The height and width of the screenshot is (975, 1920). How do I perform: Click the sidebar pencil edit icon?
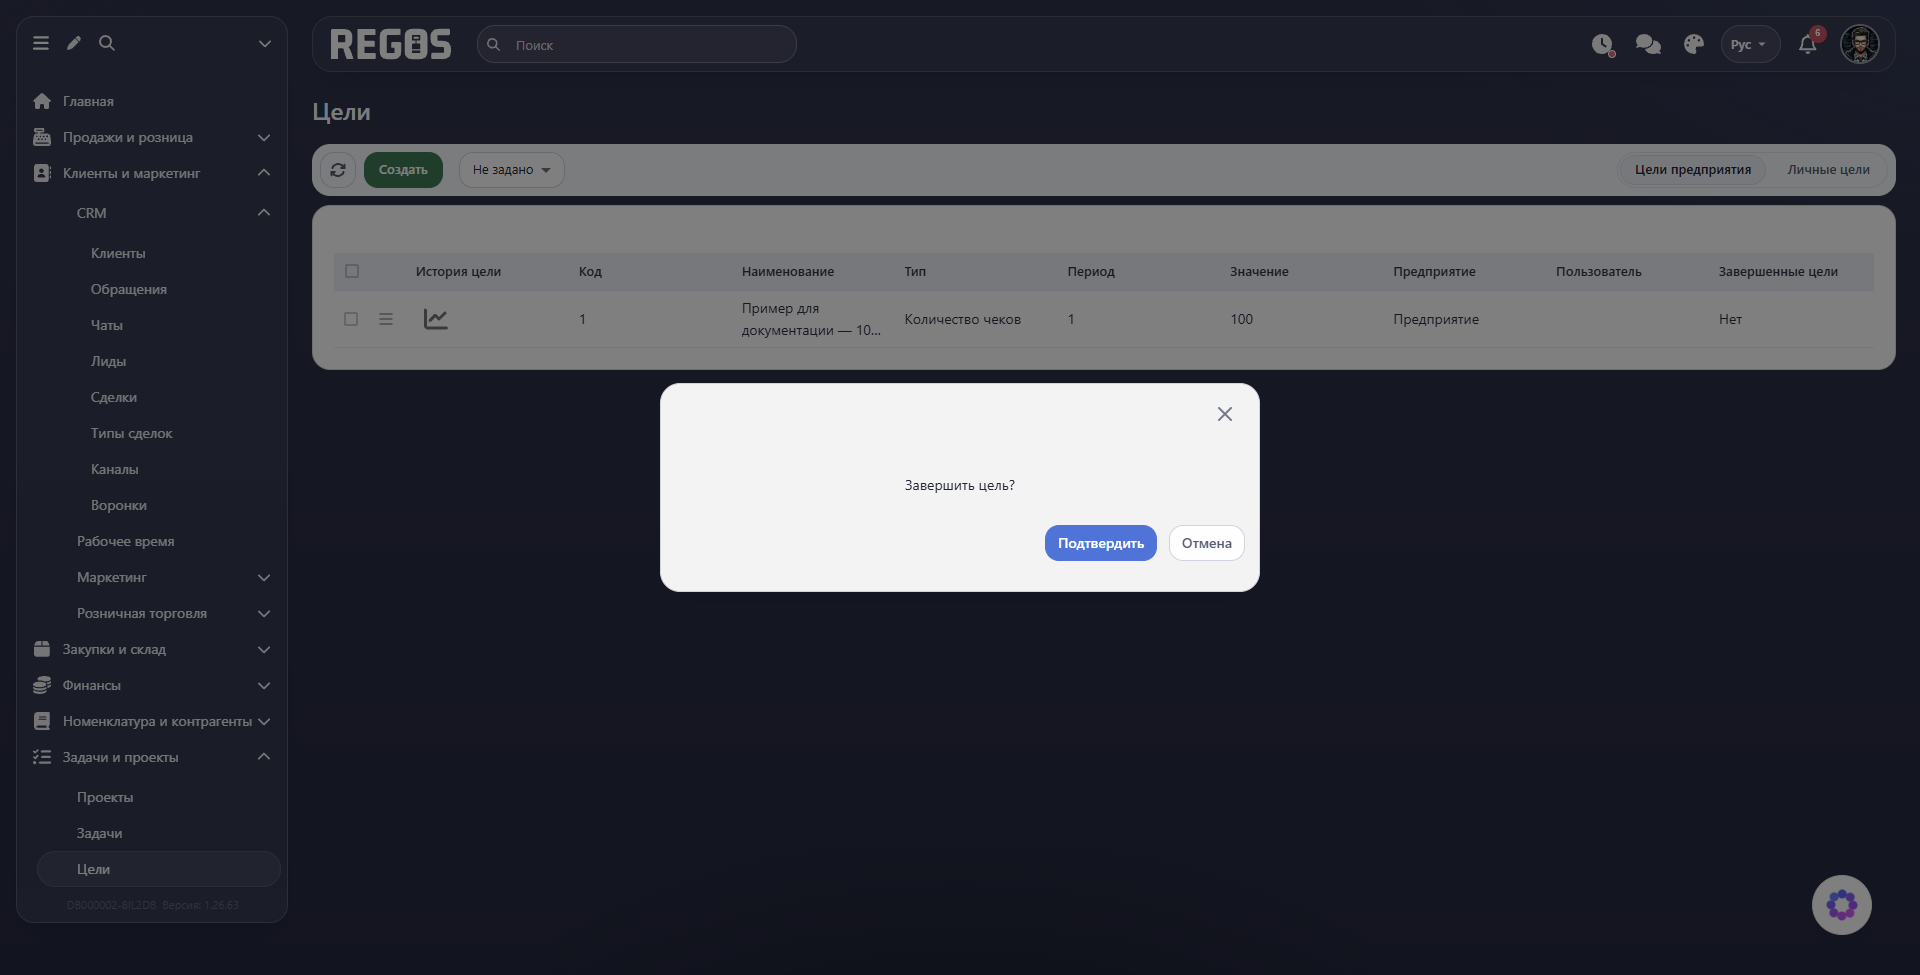[74, 43]
